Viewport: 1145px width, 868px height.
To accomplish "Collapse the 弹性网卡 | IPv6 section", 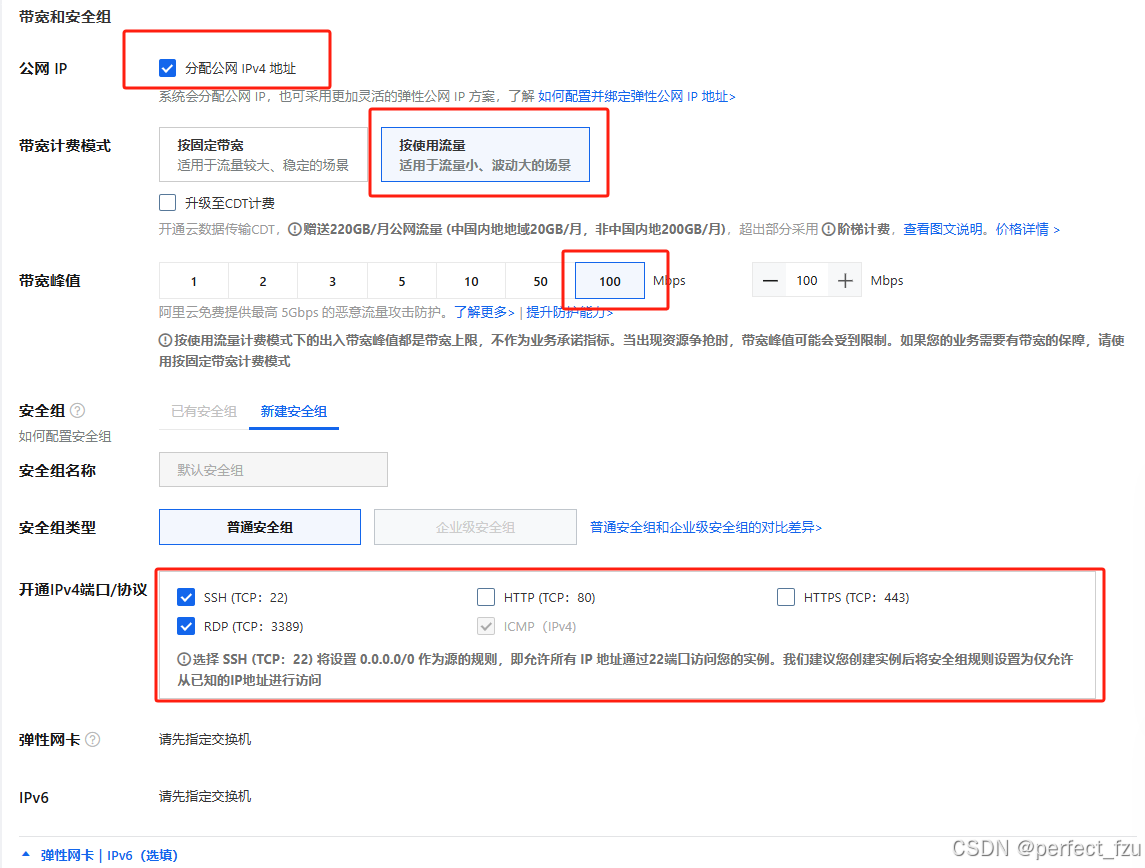I will [x=23, y=855].
